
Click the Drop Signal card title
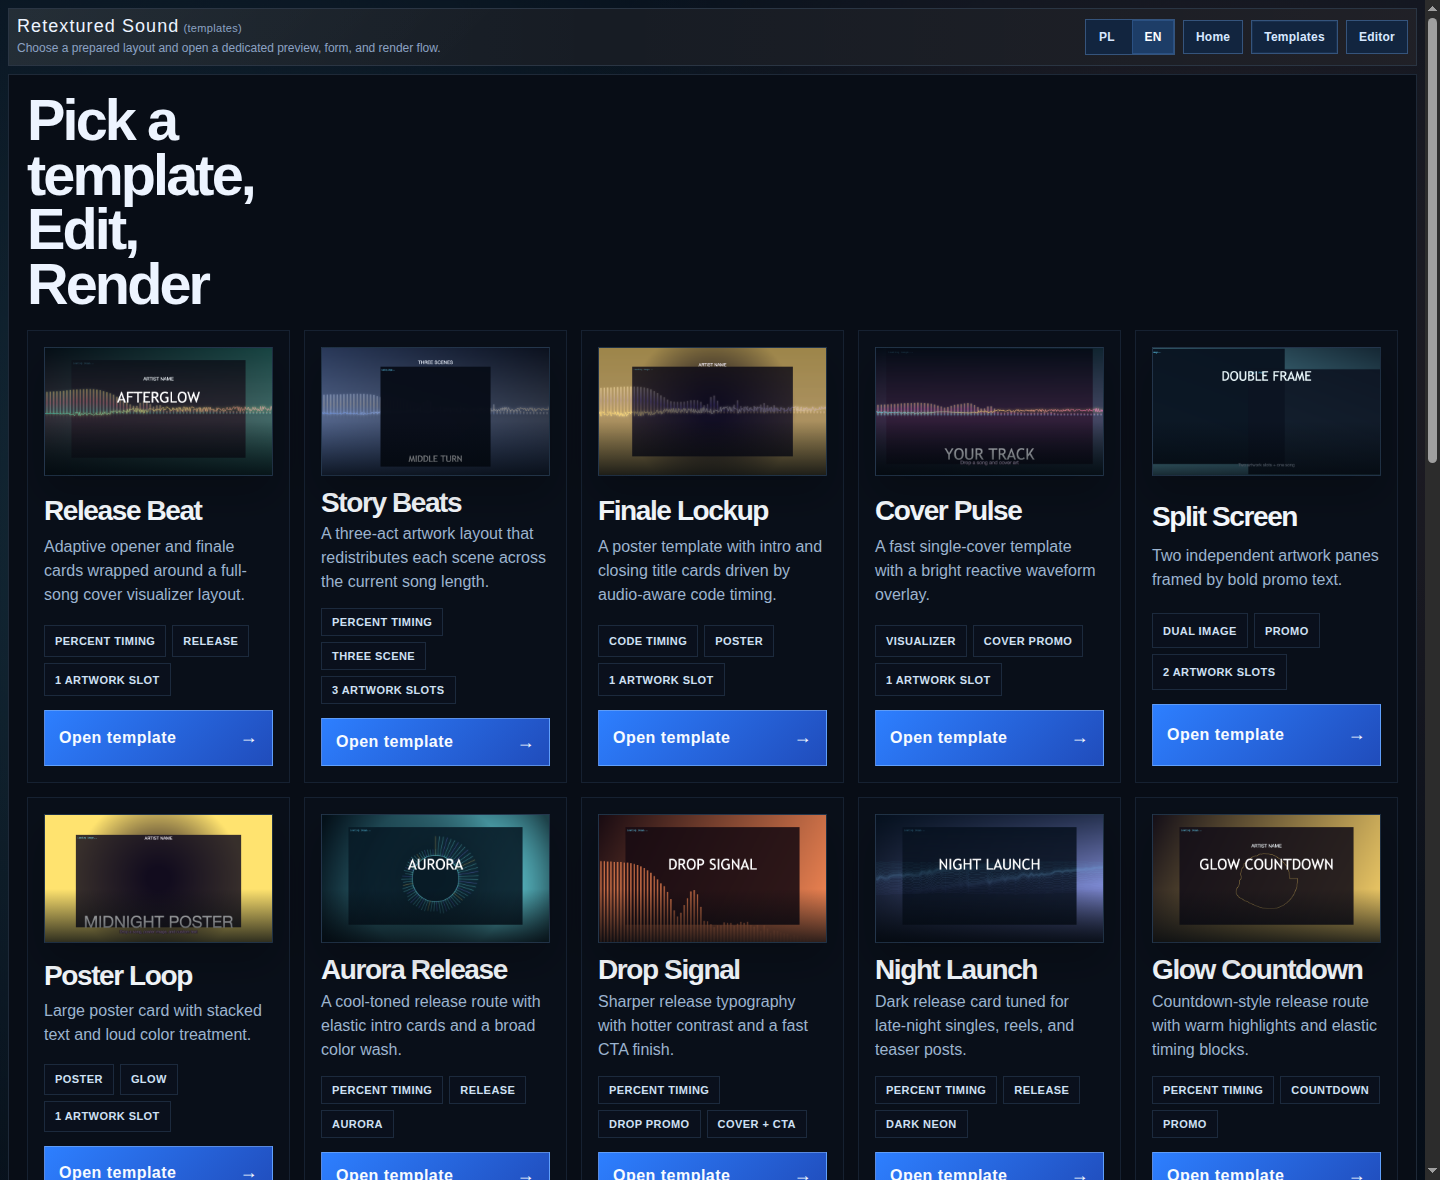click(x=669, y=970)
